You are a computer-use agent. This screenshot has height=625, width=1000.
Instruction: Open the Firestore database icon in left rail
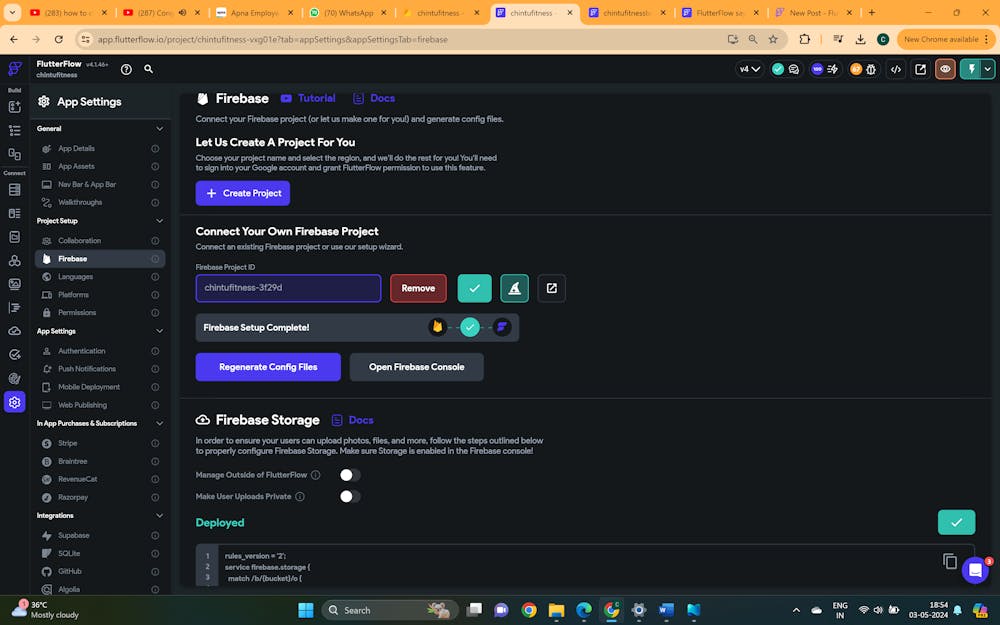coord(15,189)
